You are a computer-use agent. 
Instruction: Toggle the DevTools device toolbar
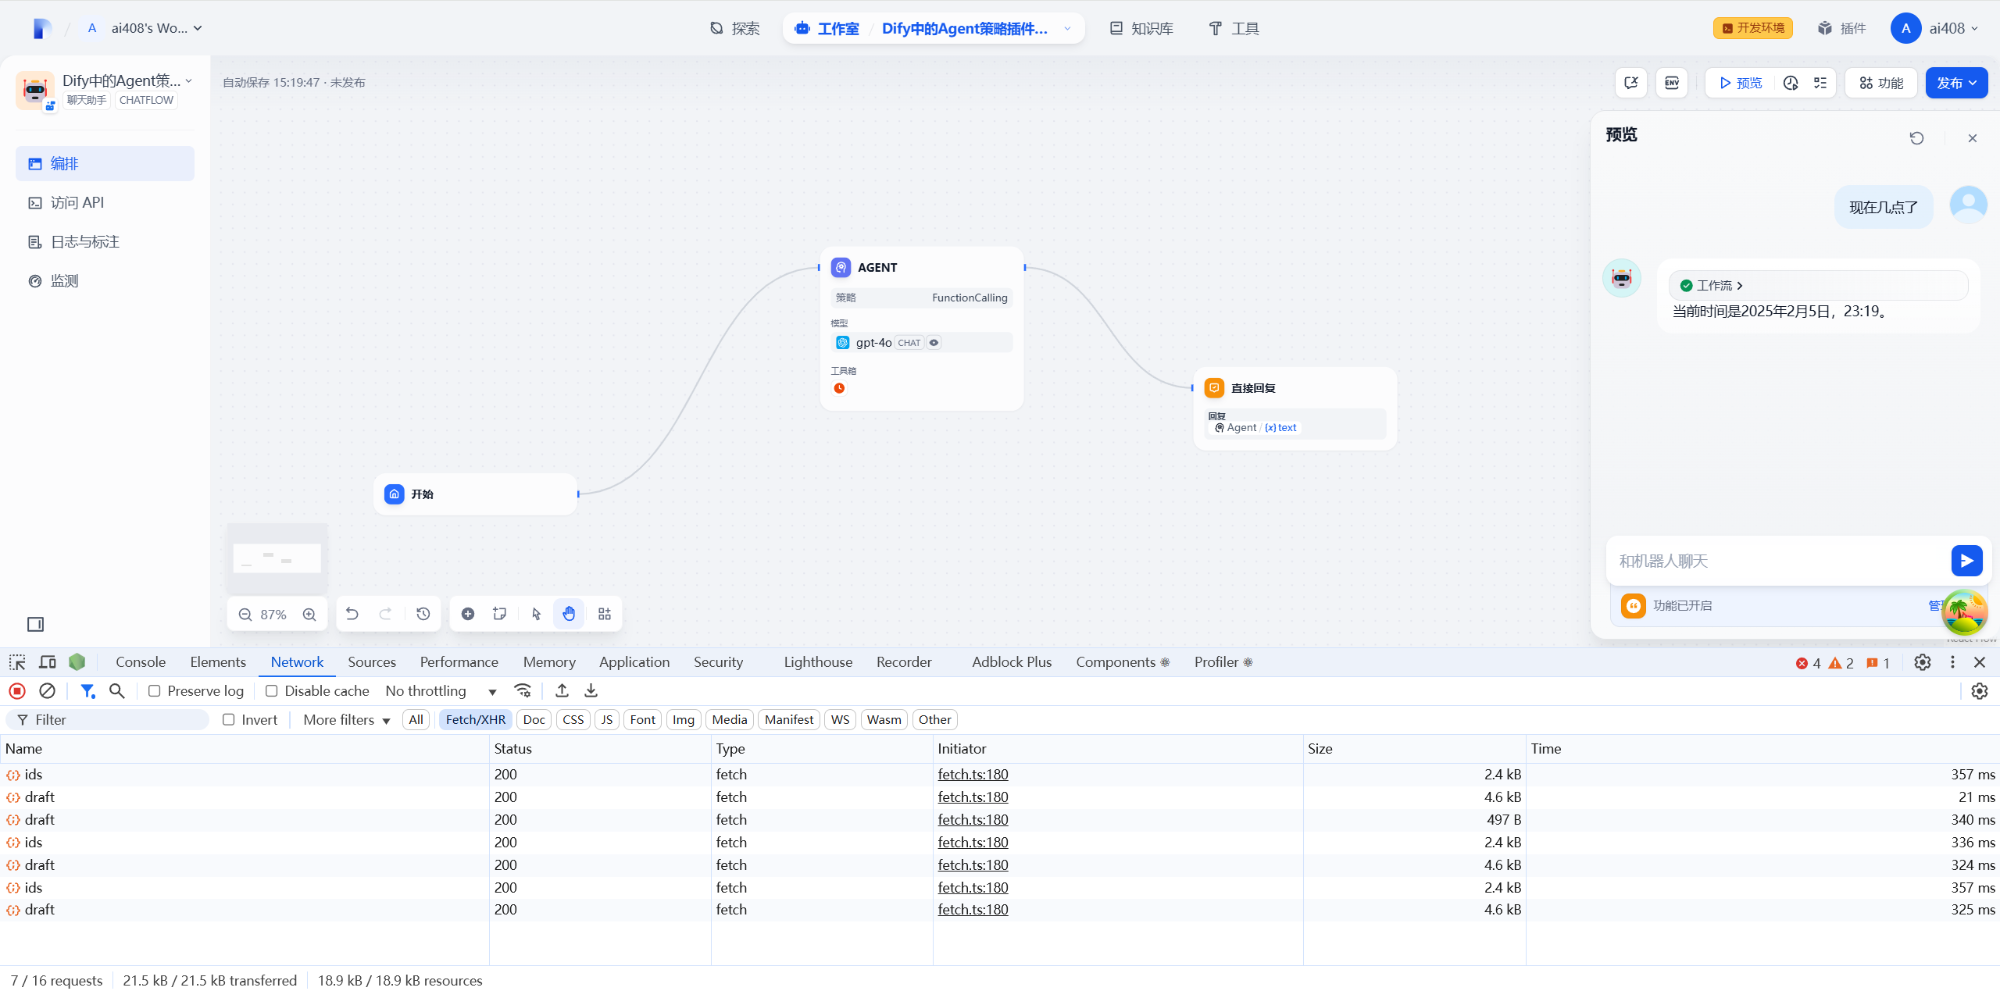pyautogui.click(x=47, y=662)
